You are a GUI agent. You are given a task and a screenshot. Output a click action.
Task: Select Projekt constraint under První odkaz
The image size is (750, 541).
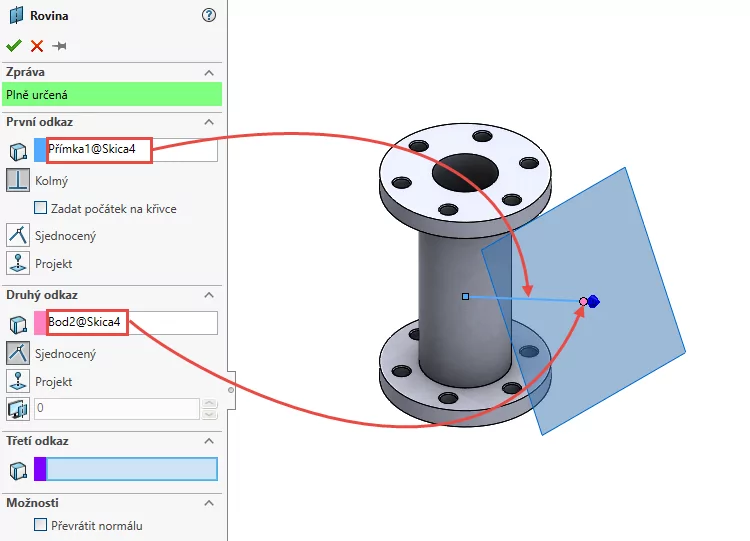click(18, 263)
